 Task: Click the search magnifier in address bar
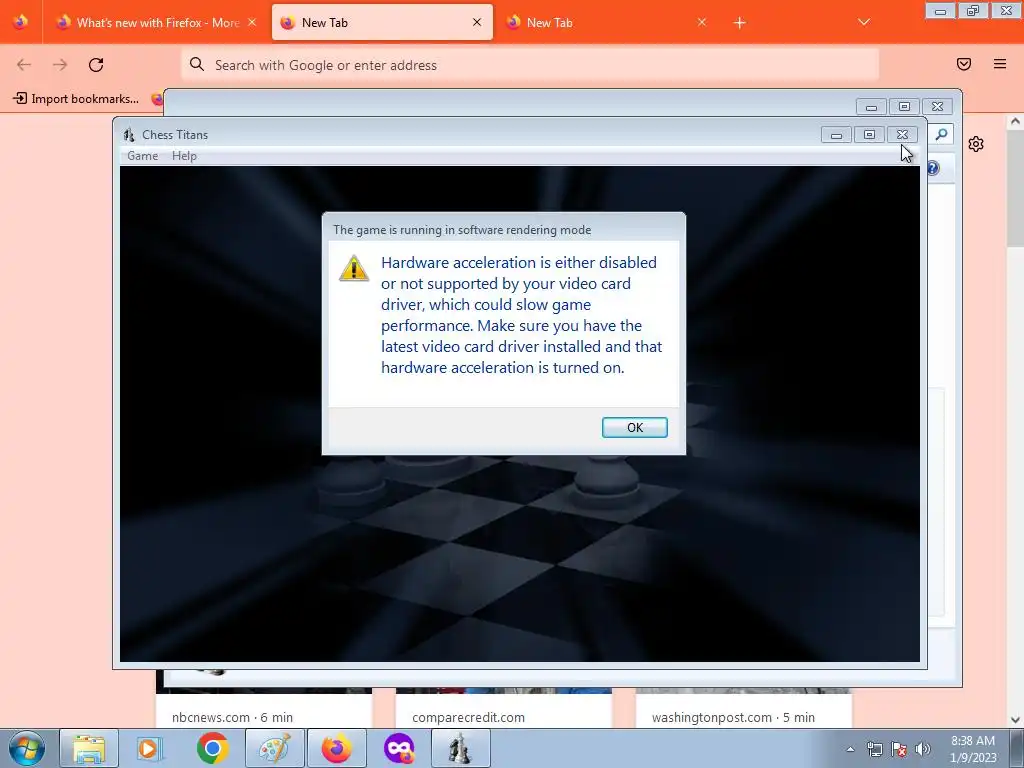pos(197,64)
